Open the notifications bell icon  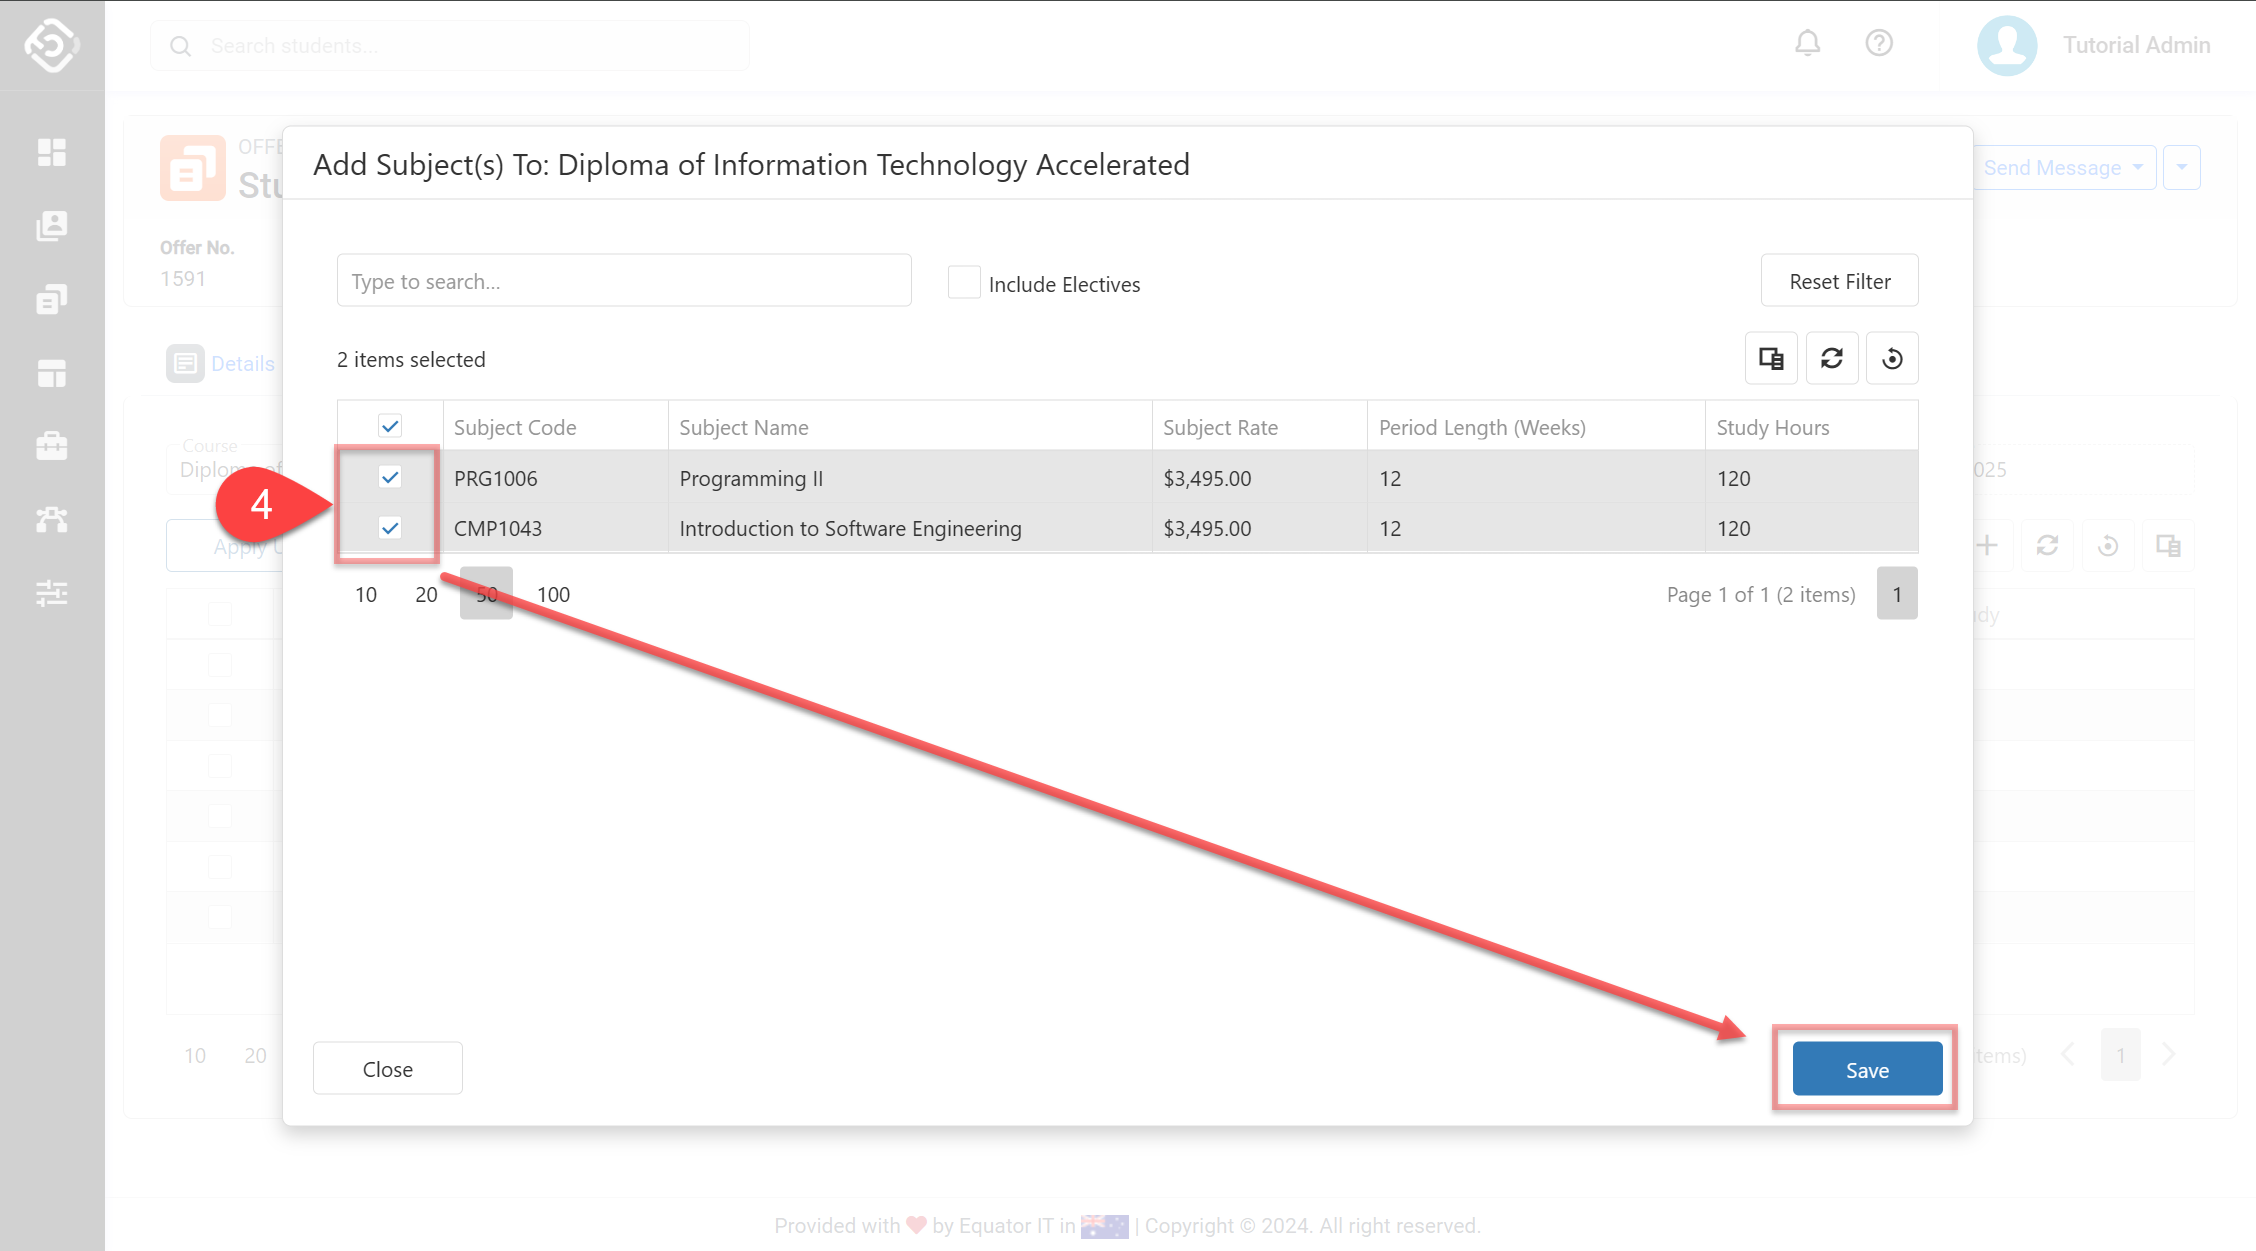[1807, 44]
